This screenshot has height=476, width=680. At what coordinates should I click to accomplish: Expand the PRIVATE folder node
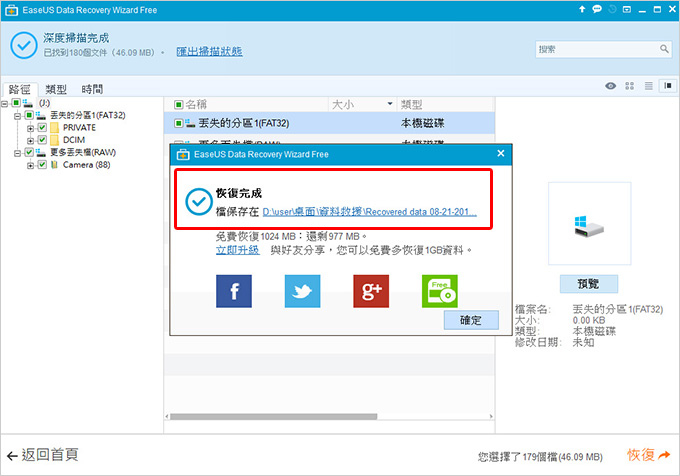[x=30, y=128]
